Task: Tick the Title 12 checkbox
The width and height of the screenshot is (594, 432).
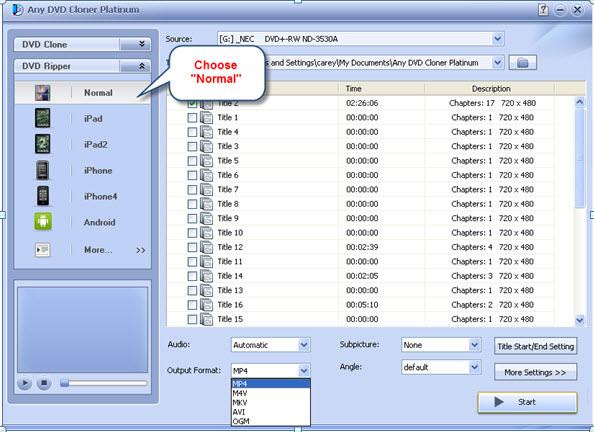Action: tap(192, 247)
